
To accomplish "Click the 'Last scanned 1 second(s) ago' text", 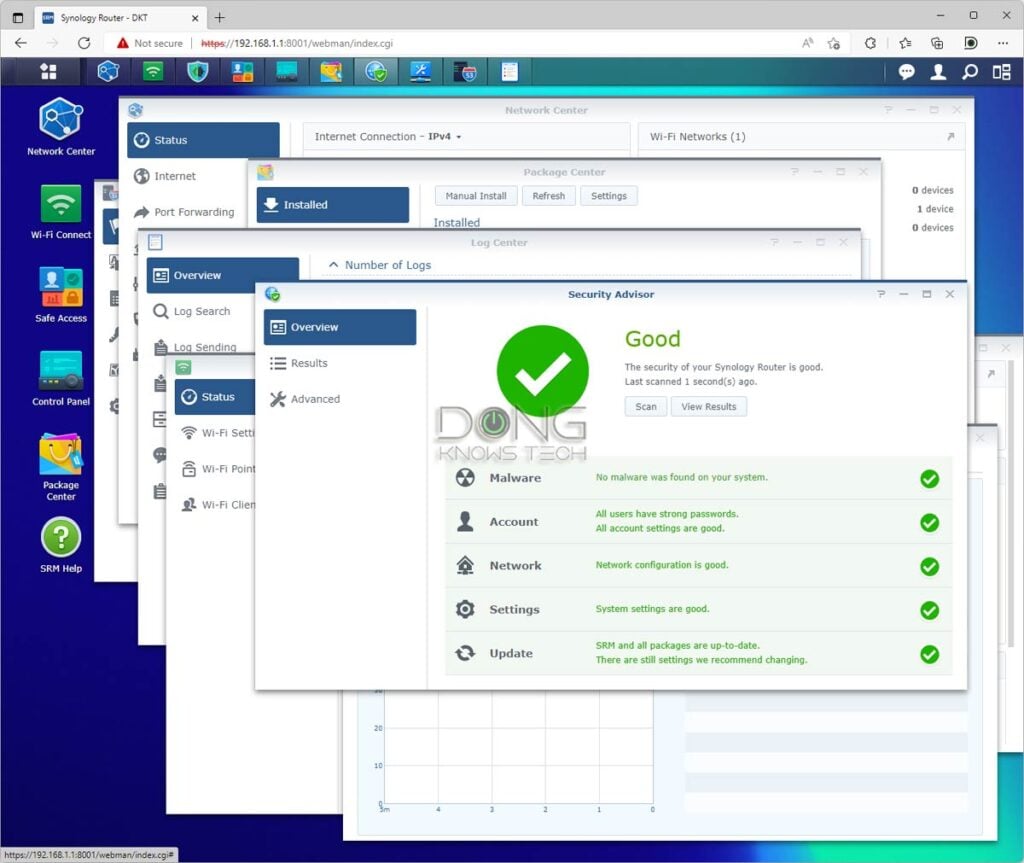I will (691, 382).
